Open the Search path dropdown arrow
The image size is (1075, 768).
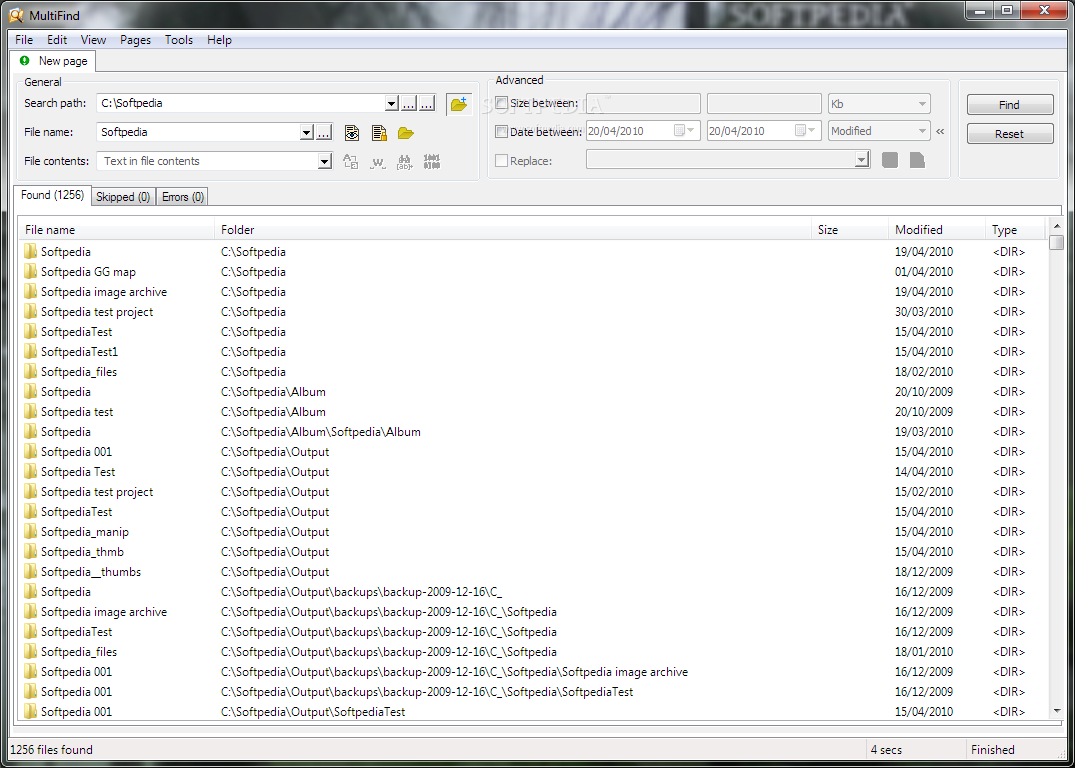(391, 104)
